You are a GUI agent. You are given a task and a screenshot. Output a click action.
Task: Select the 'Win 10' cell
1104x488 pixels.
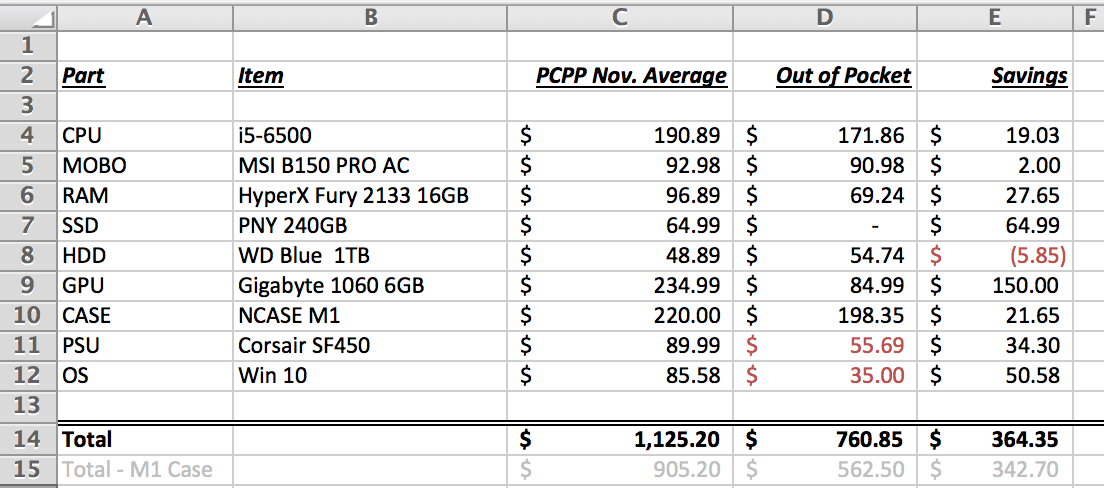click(370, 375)
